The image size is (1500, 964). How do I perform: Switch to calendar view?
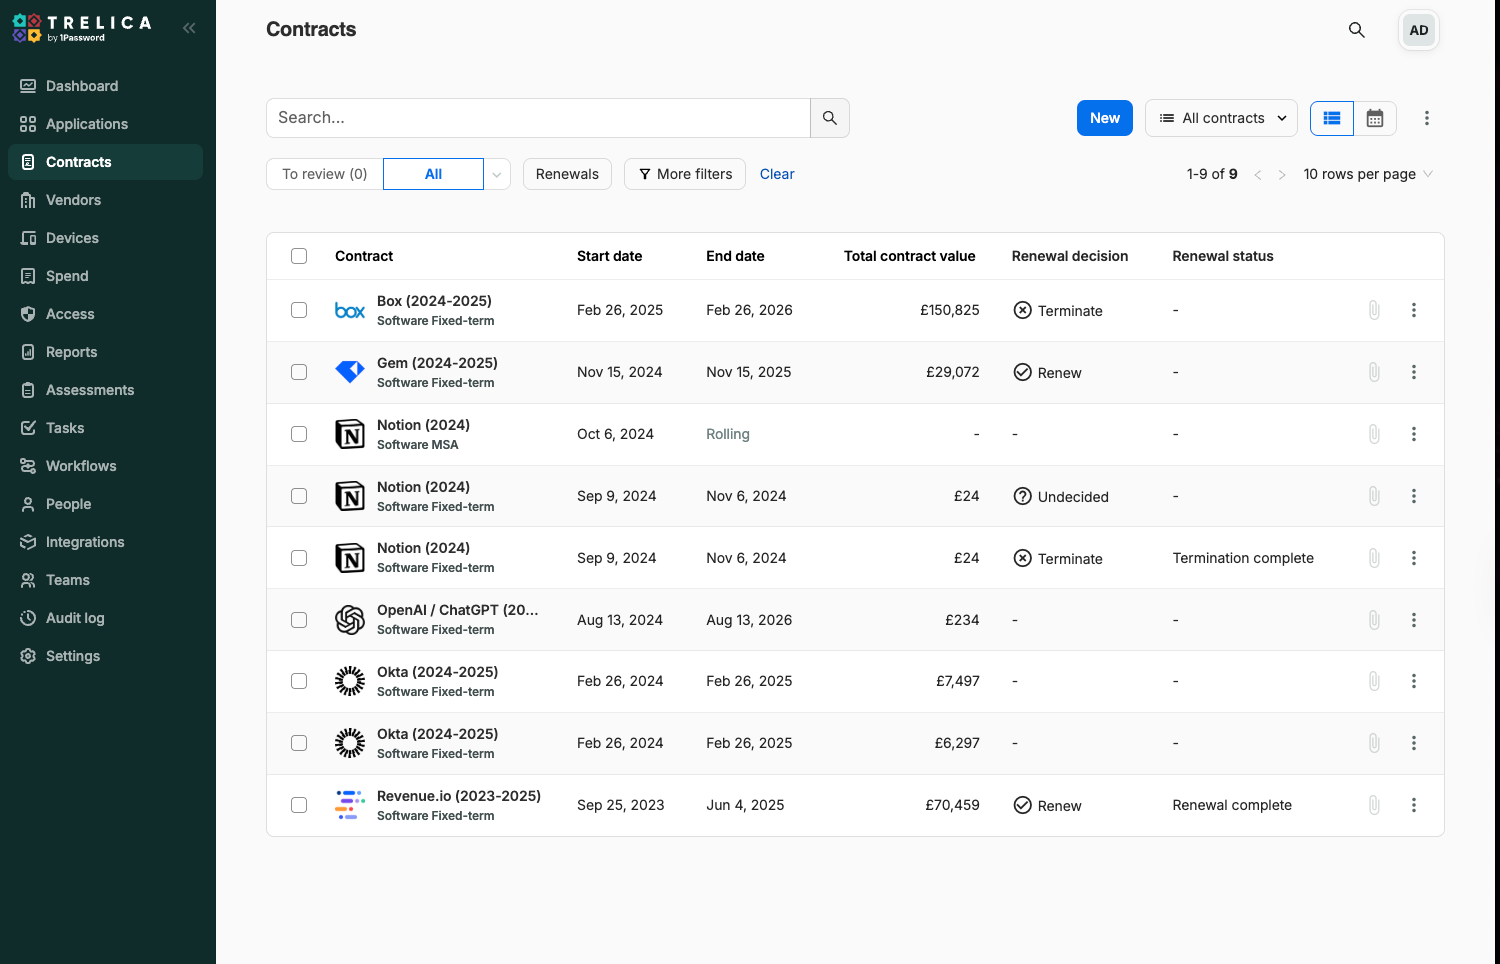point(1375,118)
